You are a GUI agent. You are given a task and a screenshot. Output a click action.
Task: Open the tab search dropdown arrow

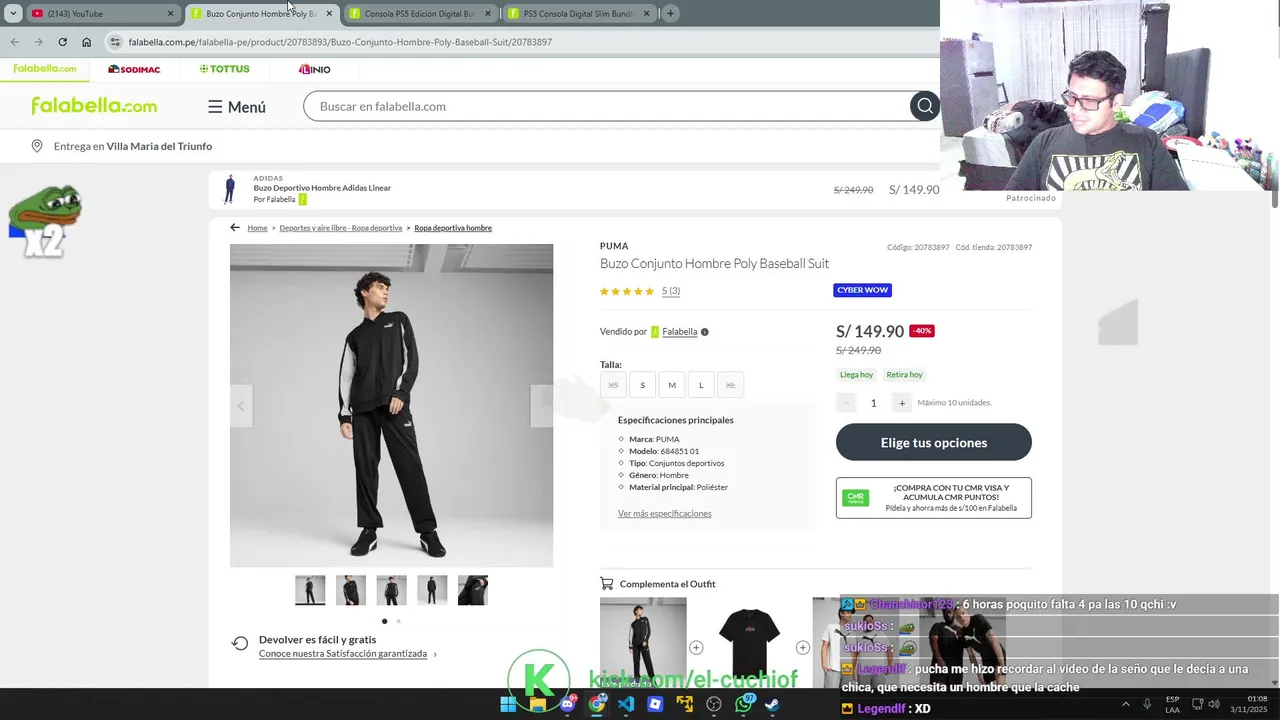click(x=13, y=14)
